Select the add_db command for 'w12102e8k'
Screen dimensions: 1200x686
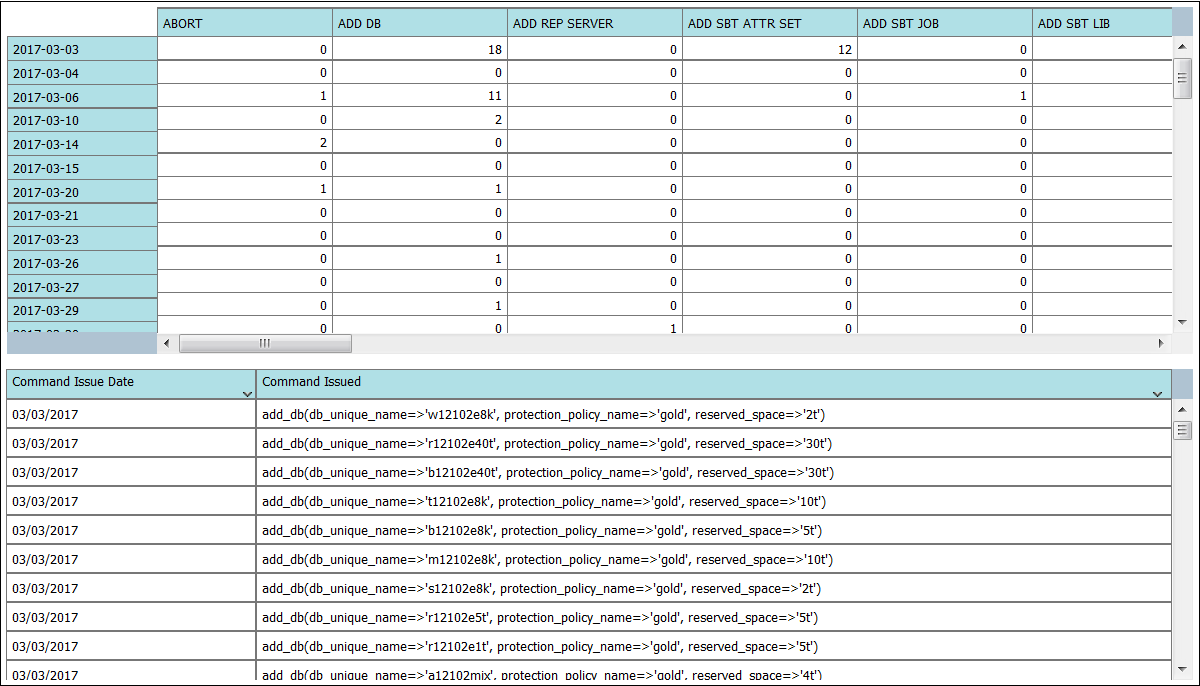click(x=714, y=414)
